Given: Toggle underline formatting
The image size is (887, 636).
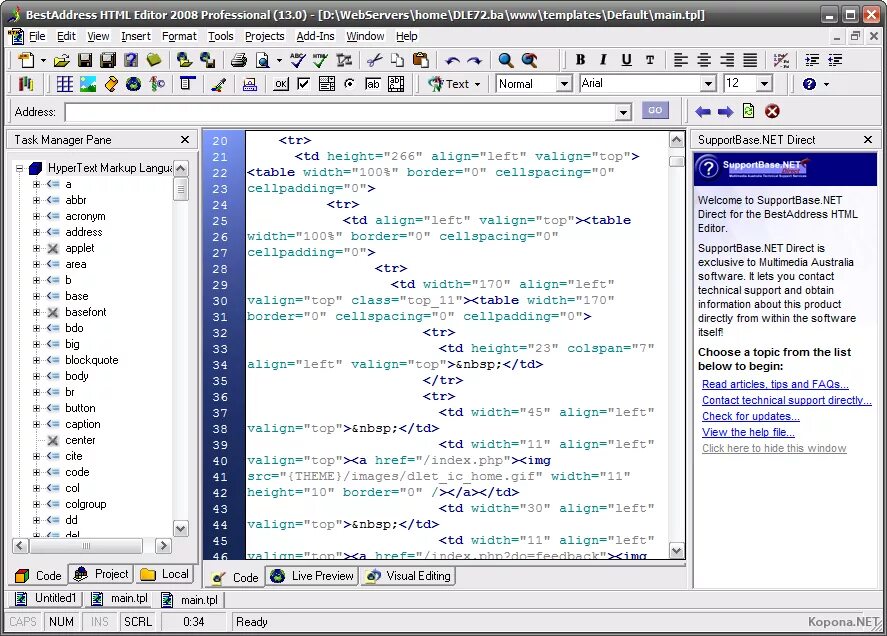Looking at the screenshot, I should click(626, 60).
